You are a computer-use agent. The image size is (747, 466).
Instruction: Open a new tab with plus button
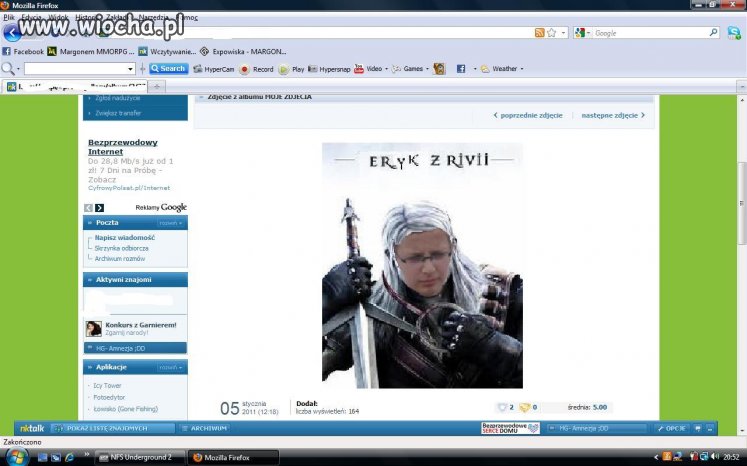coord(157,86)
